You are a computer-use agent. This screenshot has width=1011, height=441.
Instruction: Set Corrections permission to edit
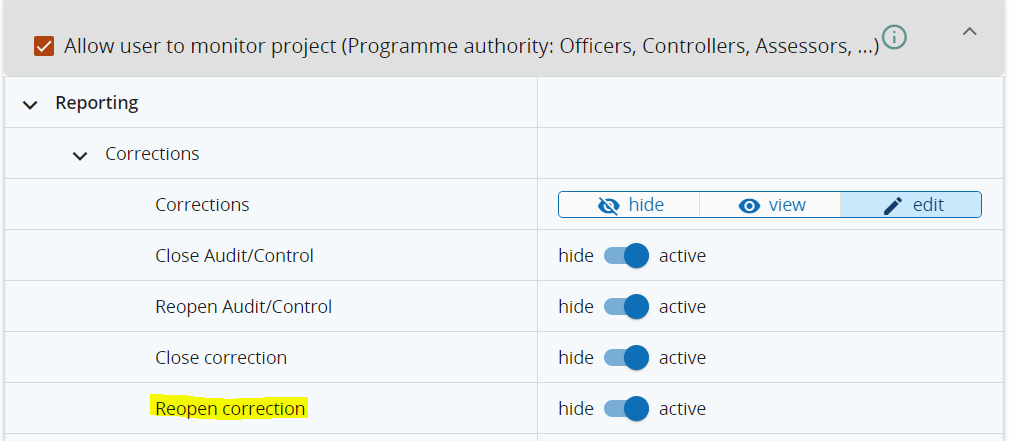coord(912,205)
